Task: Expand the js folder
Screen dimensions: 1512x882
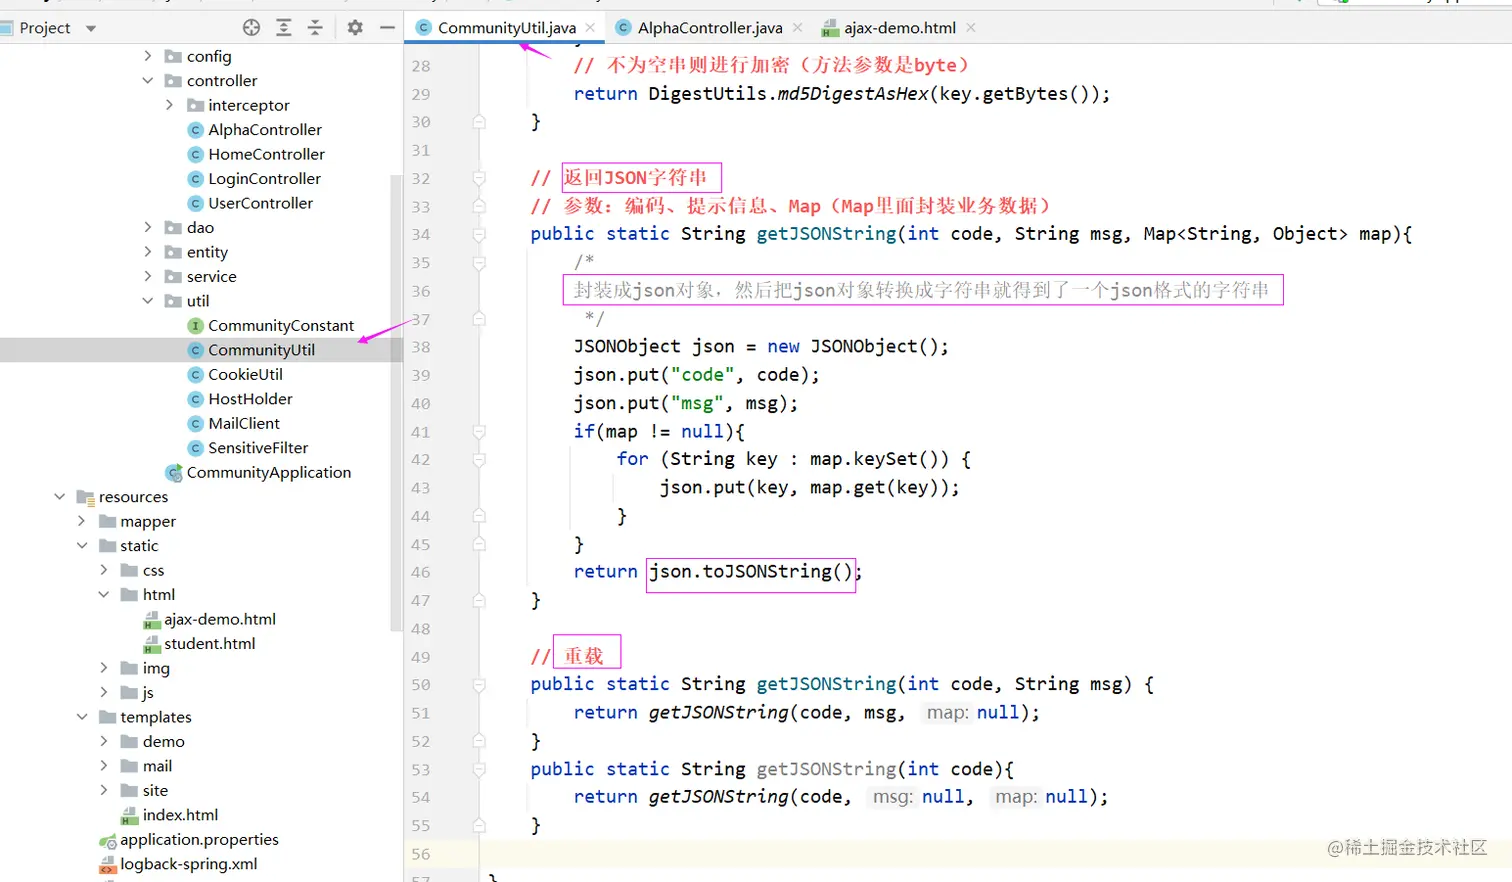Action: 104,692
